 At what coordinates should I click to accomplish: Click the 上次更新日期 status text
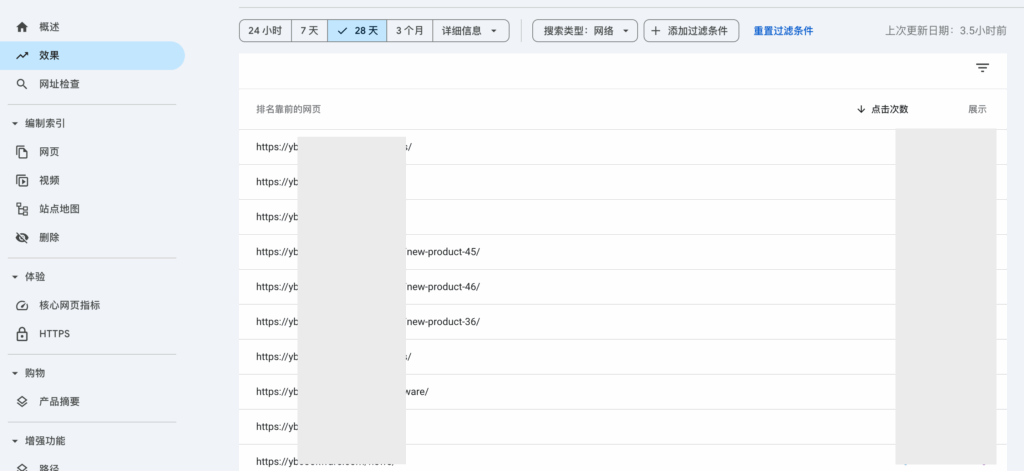pyautogui.click(x=946, y=31)
